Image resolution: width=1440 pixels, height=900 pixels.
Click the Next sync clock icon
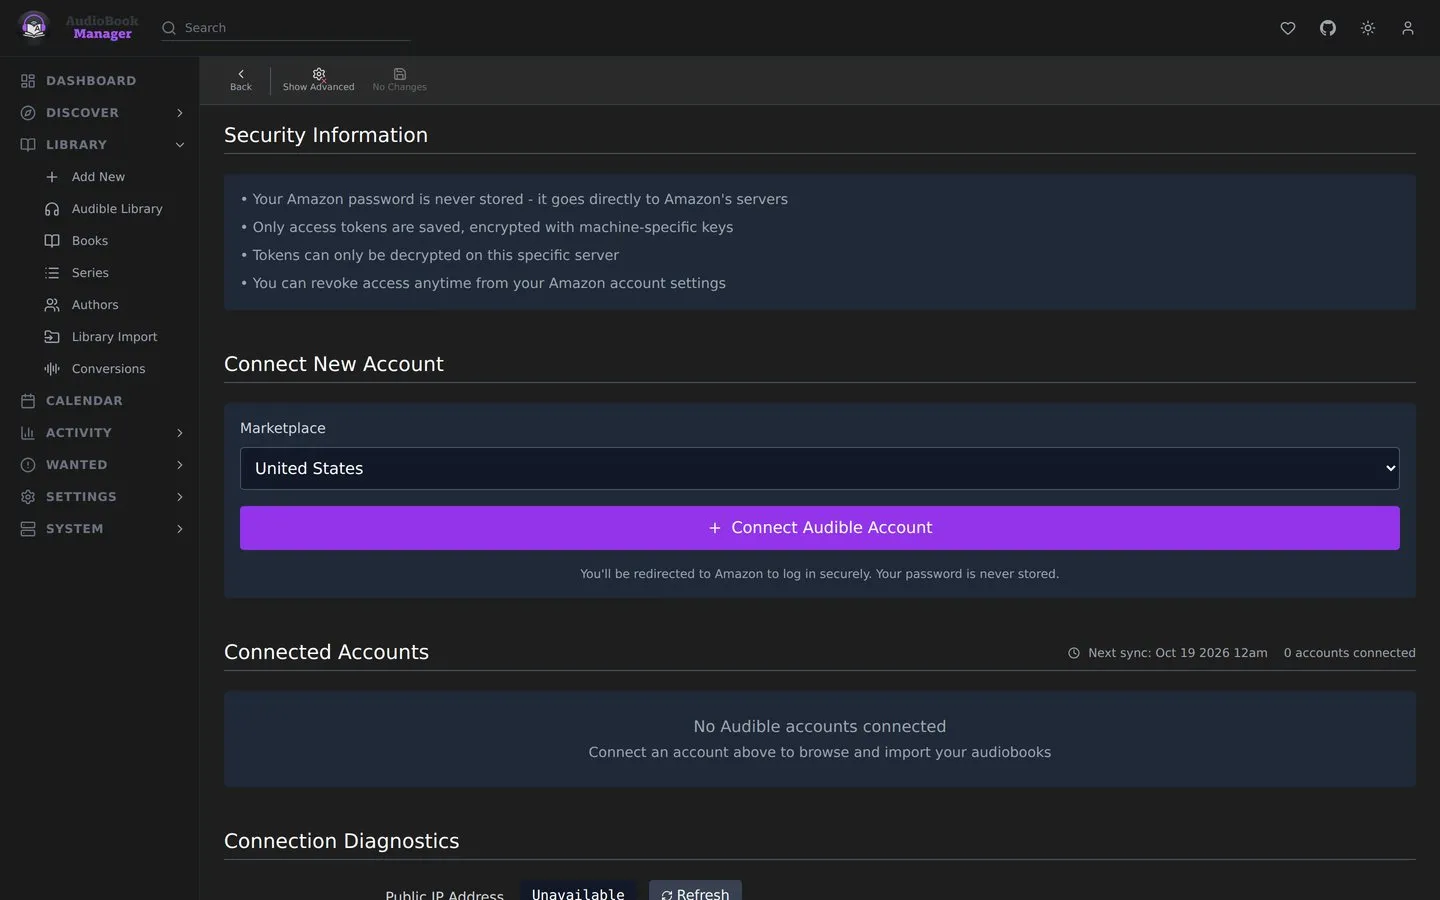click(x=1074, y=653)
